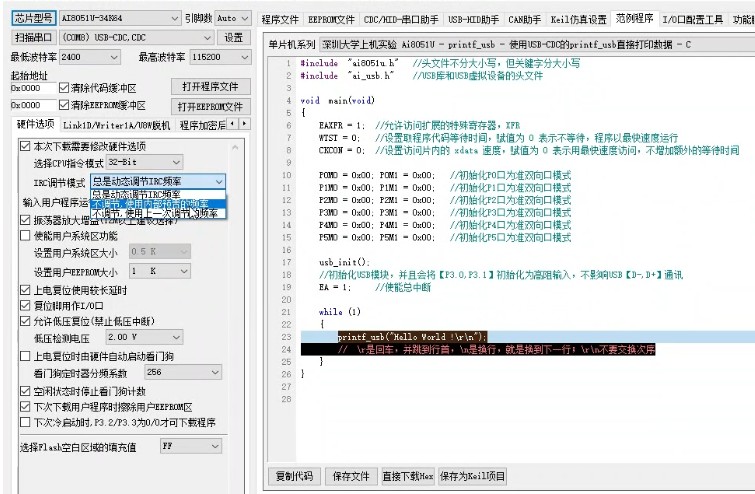This screenshot has width=755, height=494.
Task: Select 不调节,使用上一次调节的频率 option
Action: 158,213
